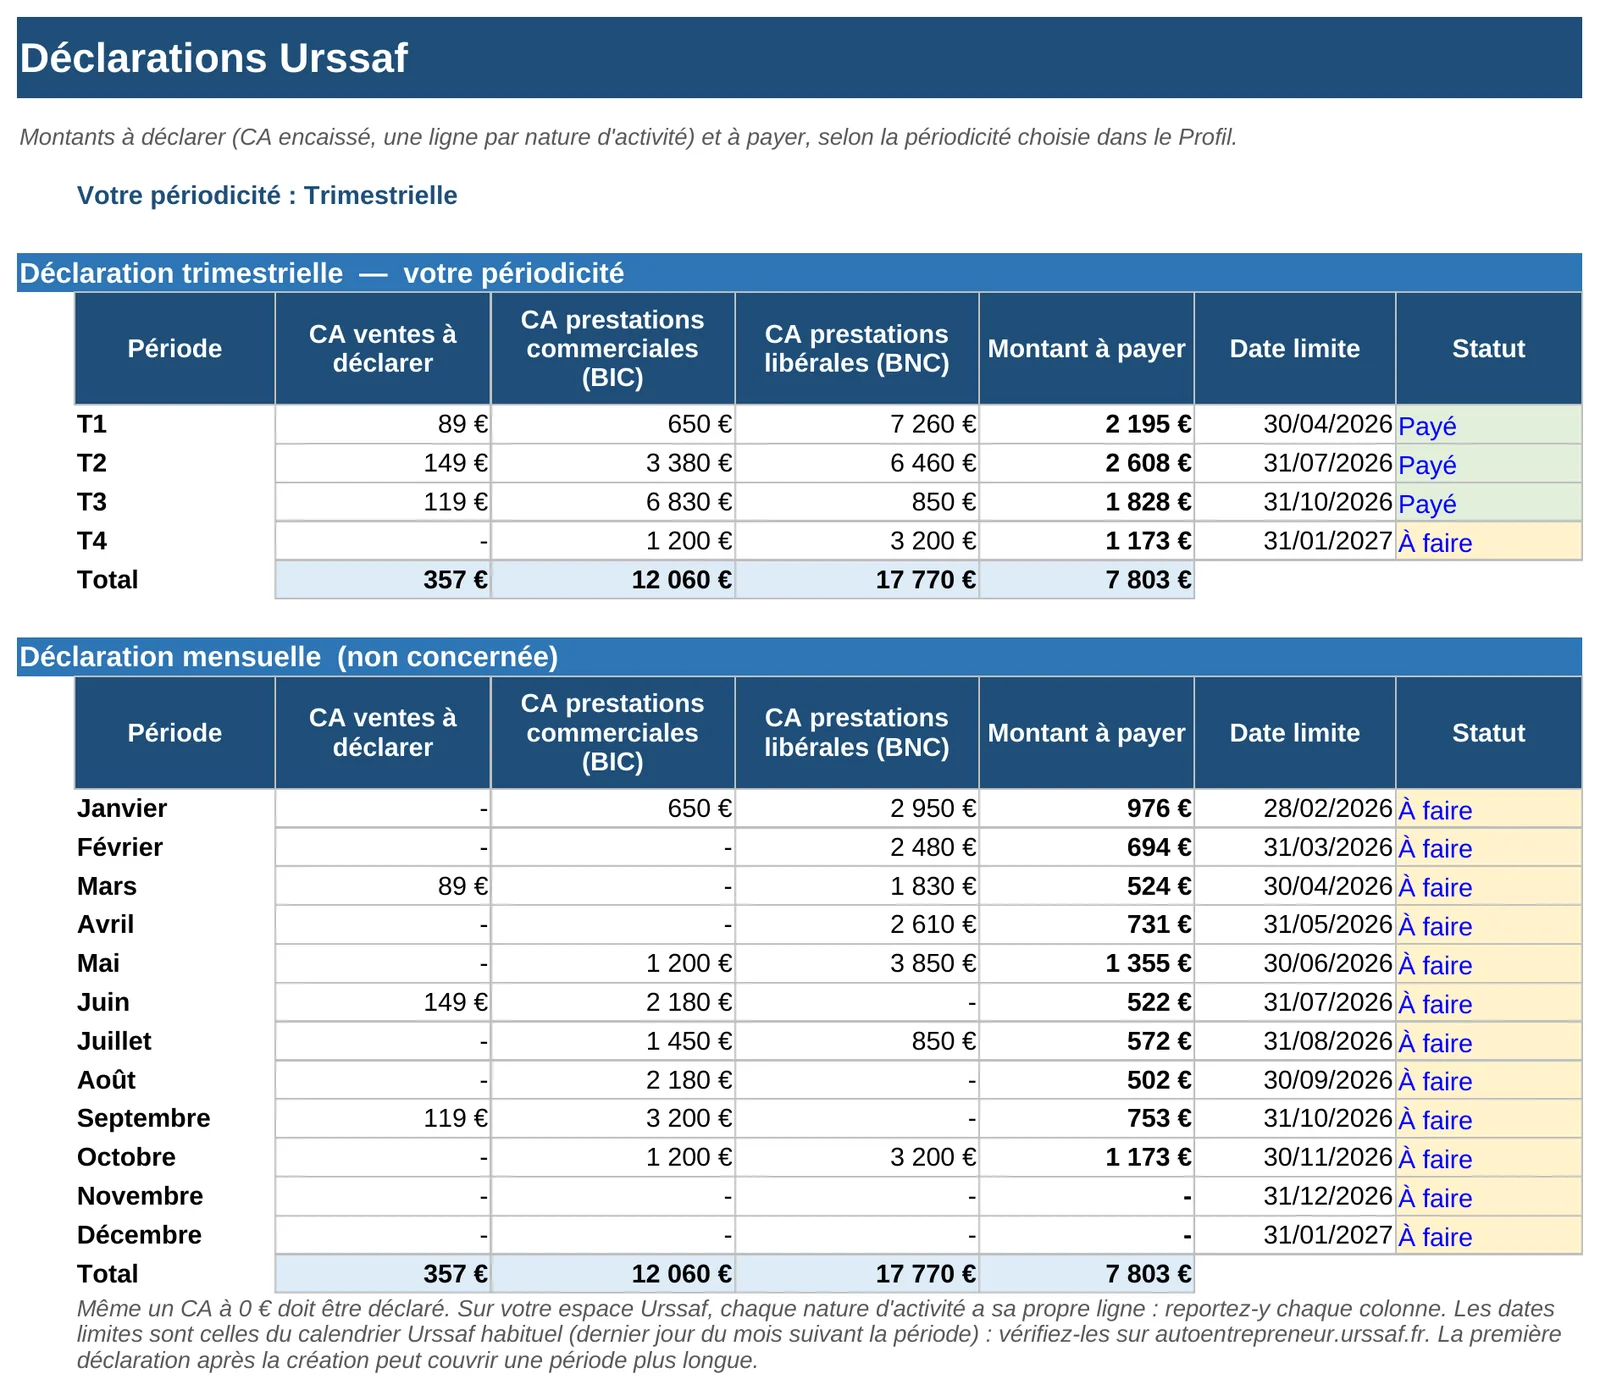The width and height of the screenshot is (1600, 1390).
Task: Select T1 amount to pay '2 195 €'
Action: pyautogui.click(x=1087, y=425)
